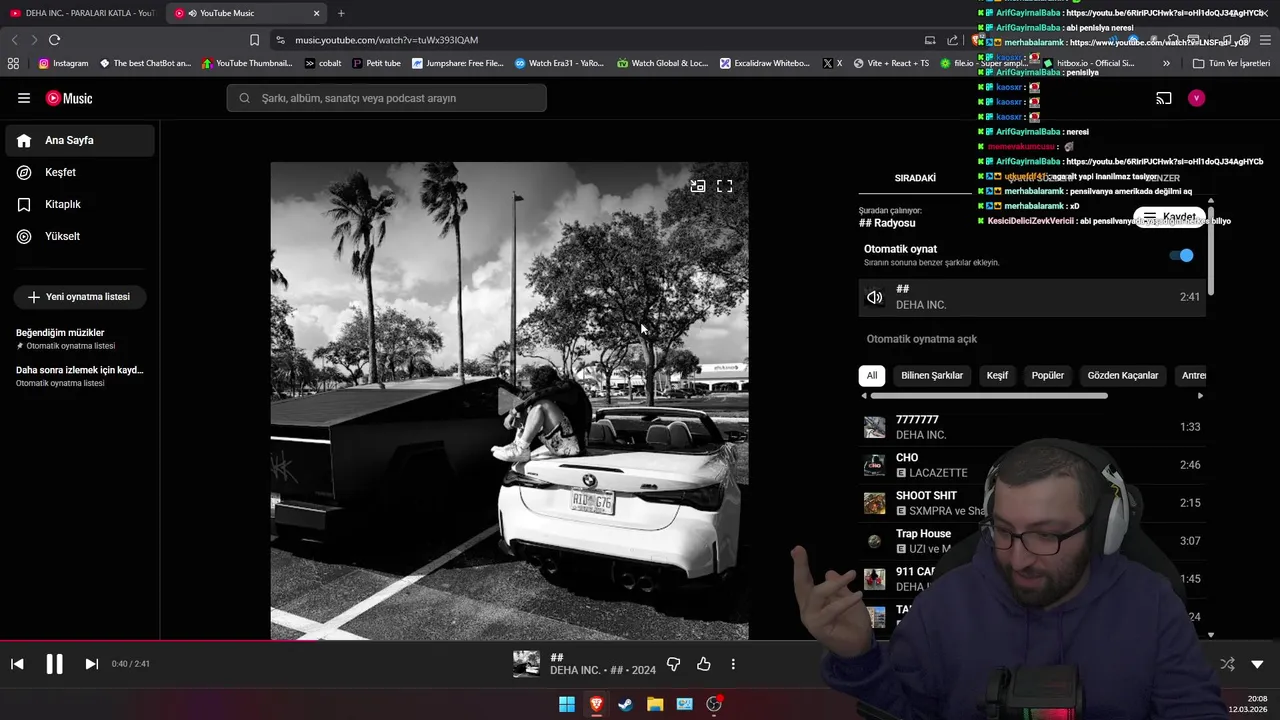The height and width of the screenshot is (720, 1280).
Task: Close the YouTube Music browser tab
Action: [317, 13]
